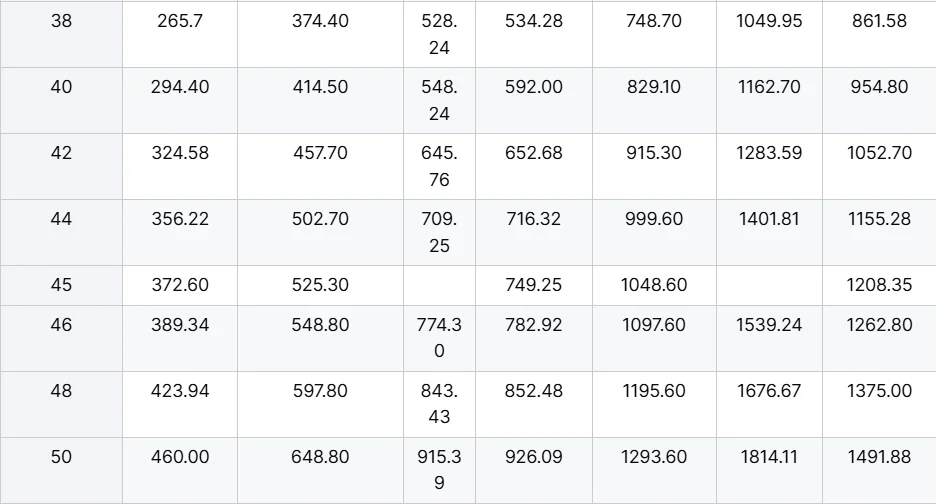
Task: Click the row header cell 38
Action: [x=61, y=21]
